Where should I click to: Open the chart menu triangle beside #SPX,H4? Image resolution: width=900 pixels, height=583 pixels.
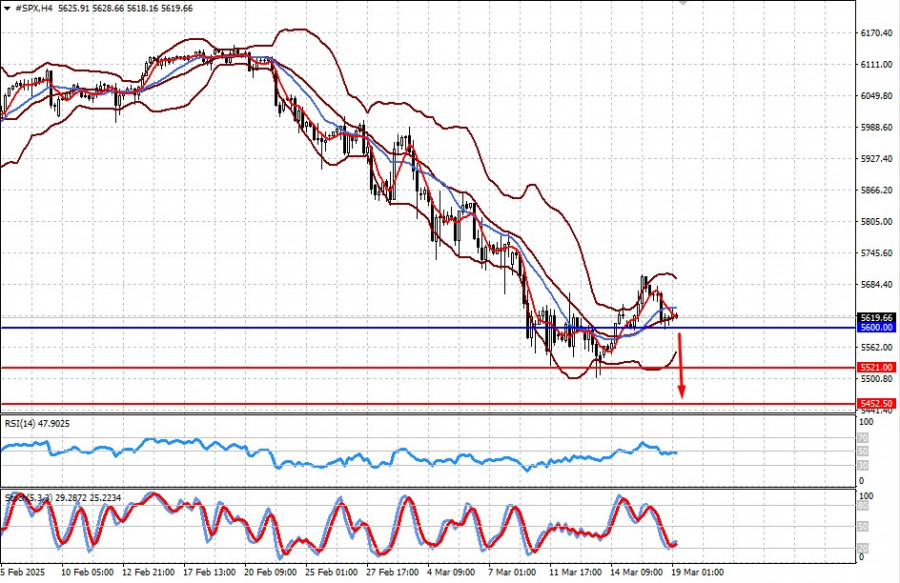[x=7, y=9]
